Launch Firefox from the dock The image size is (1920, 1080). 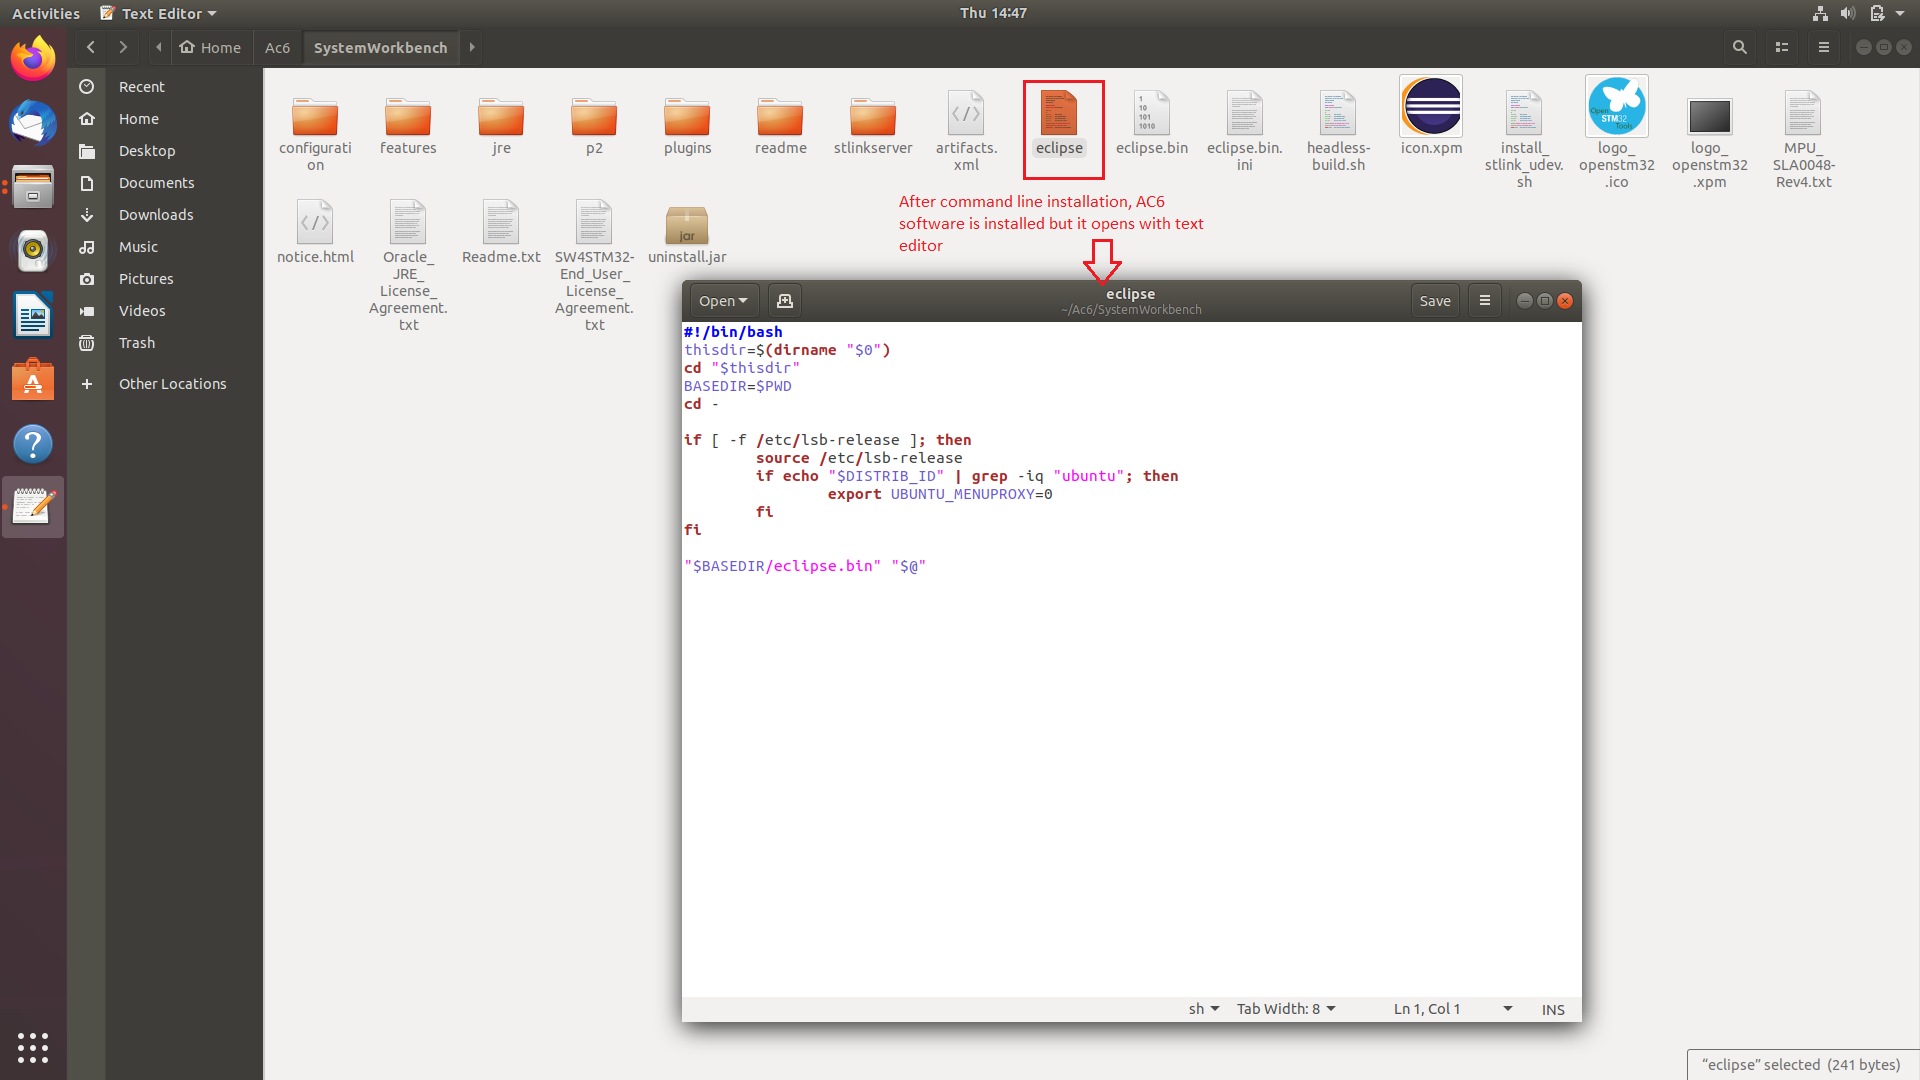[x=33, y=59]
